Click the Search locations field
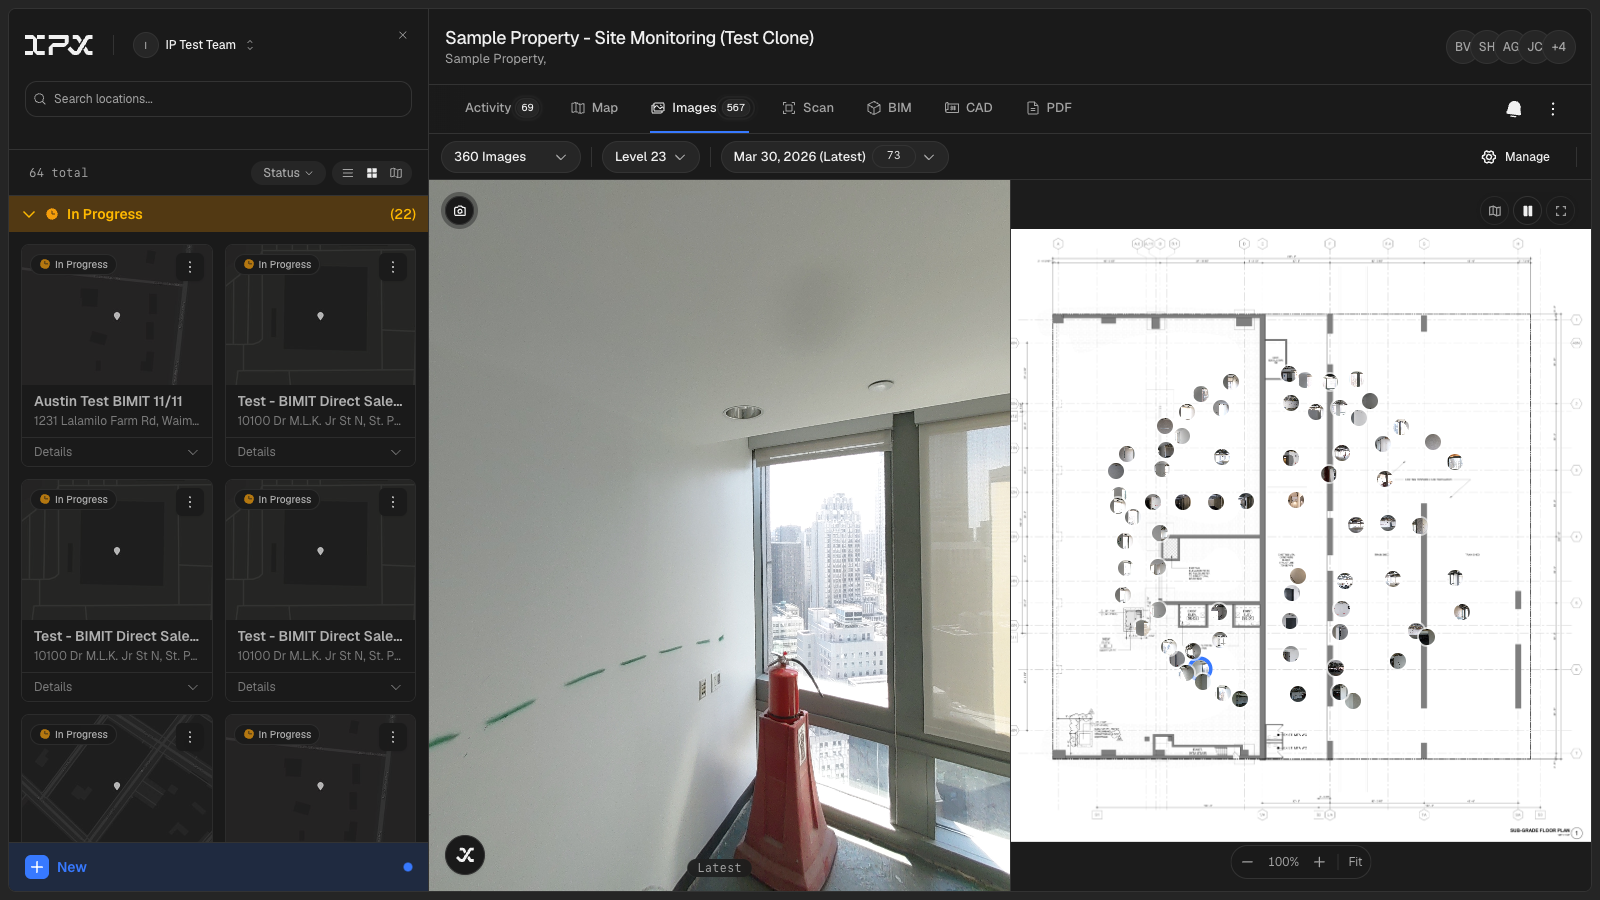Image resolution: width=1600 pixels, height=900 pixels. click(x=218, y=99)
